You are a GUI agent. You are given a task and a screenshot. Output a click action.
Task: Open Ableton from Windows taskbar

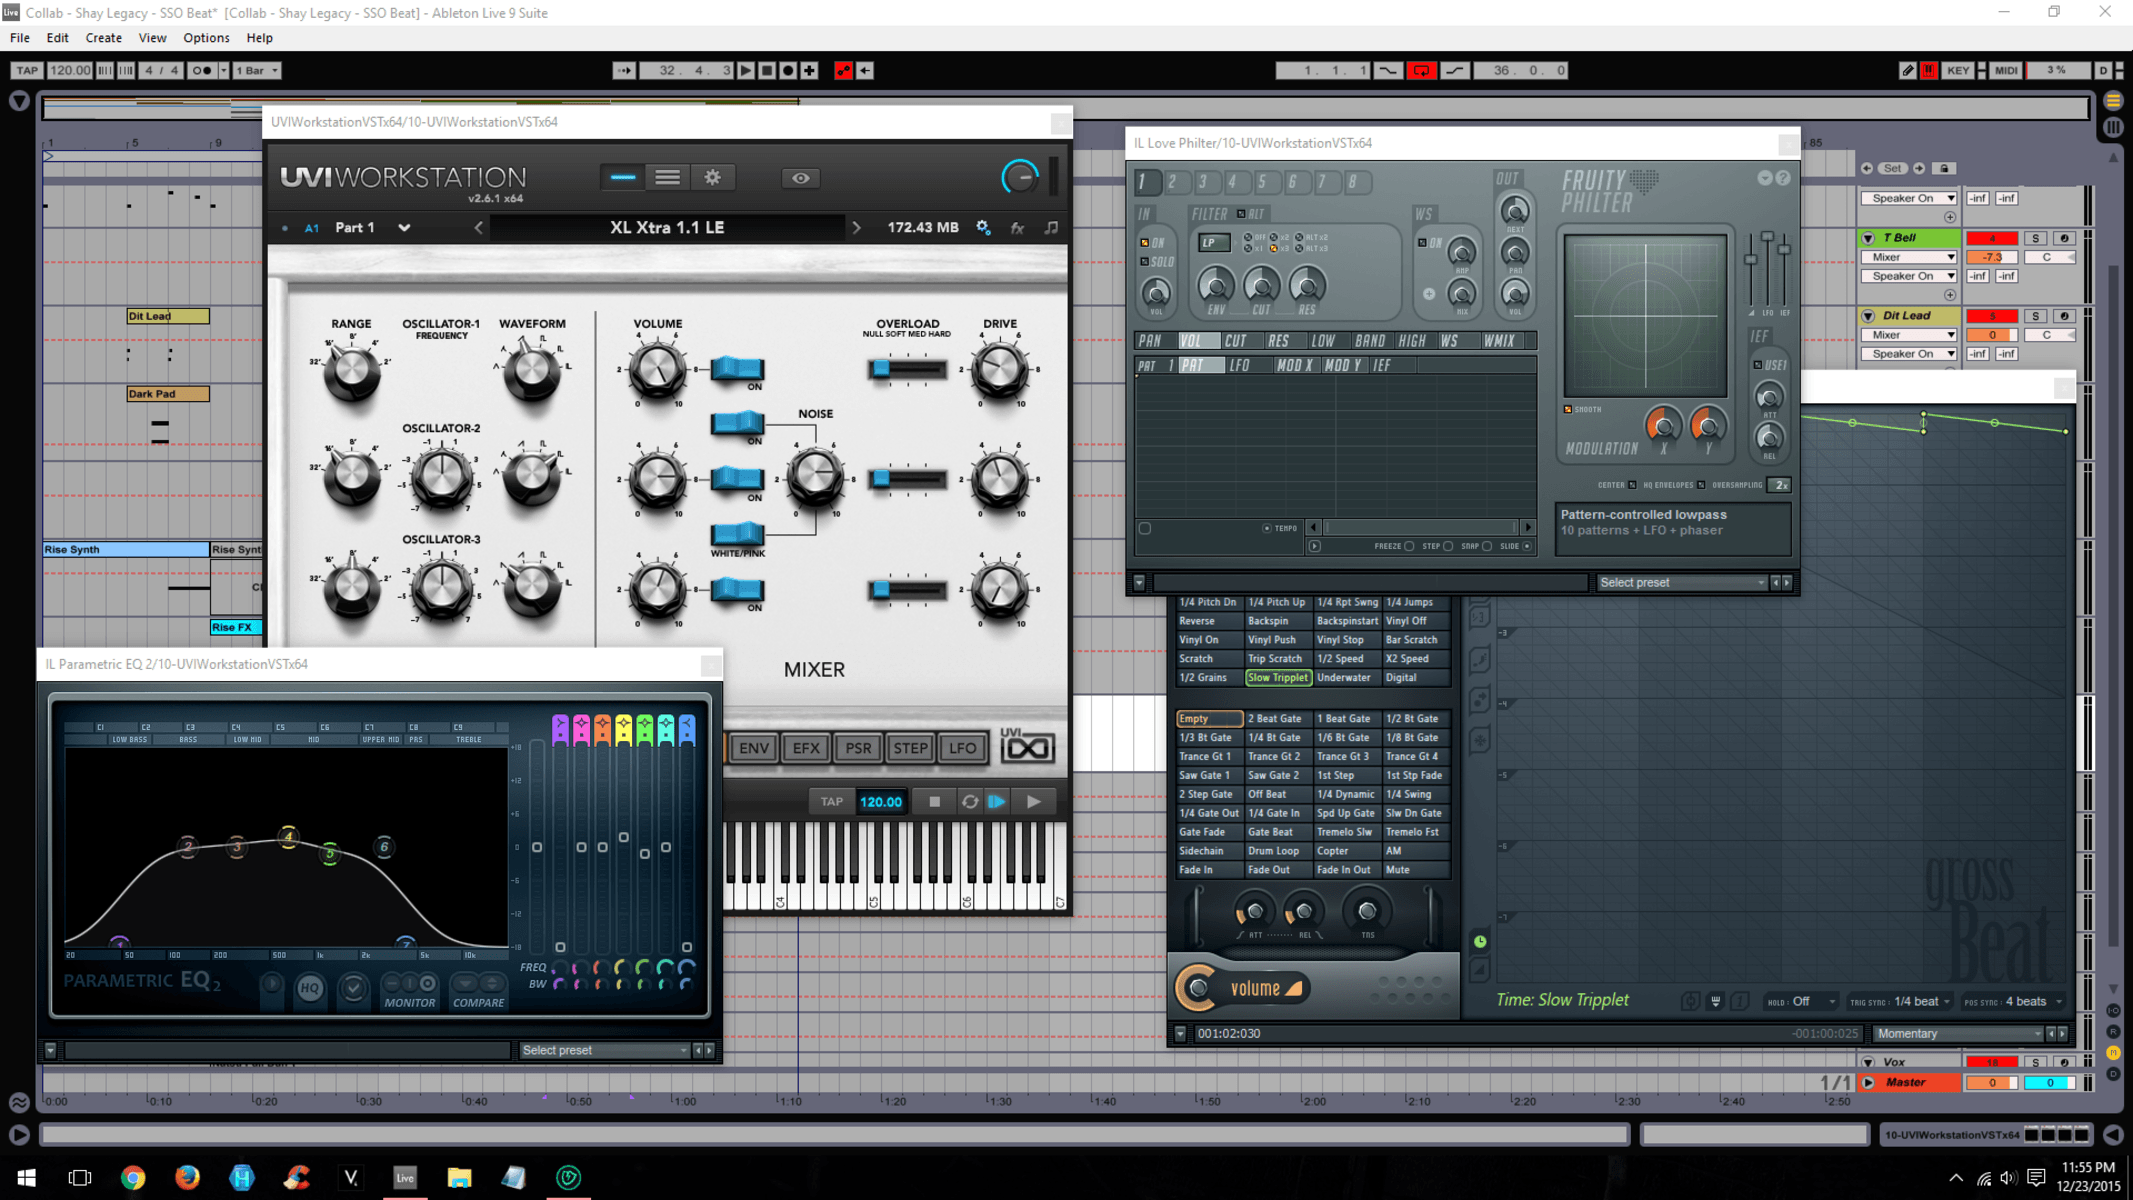(x=404, y=1177)
